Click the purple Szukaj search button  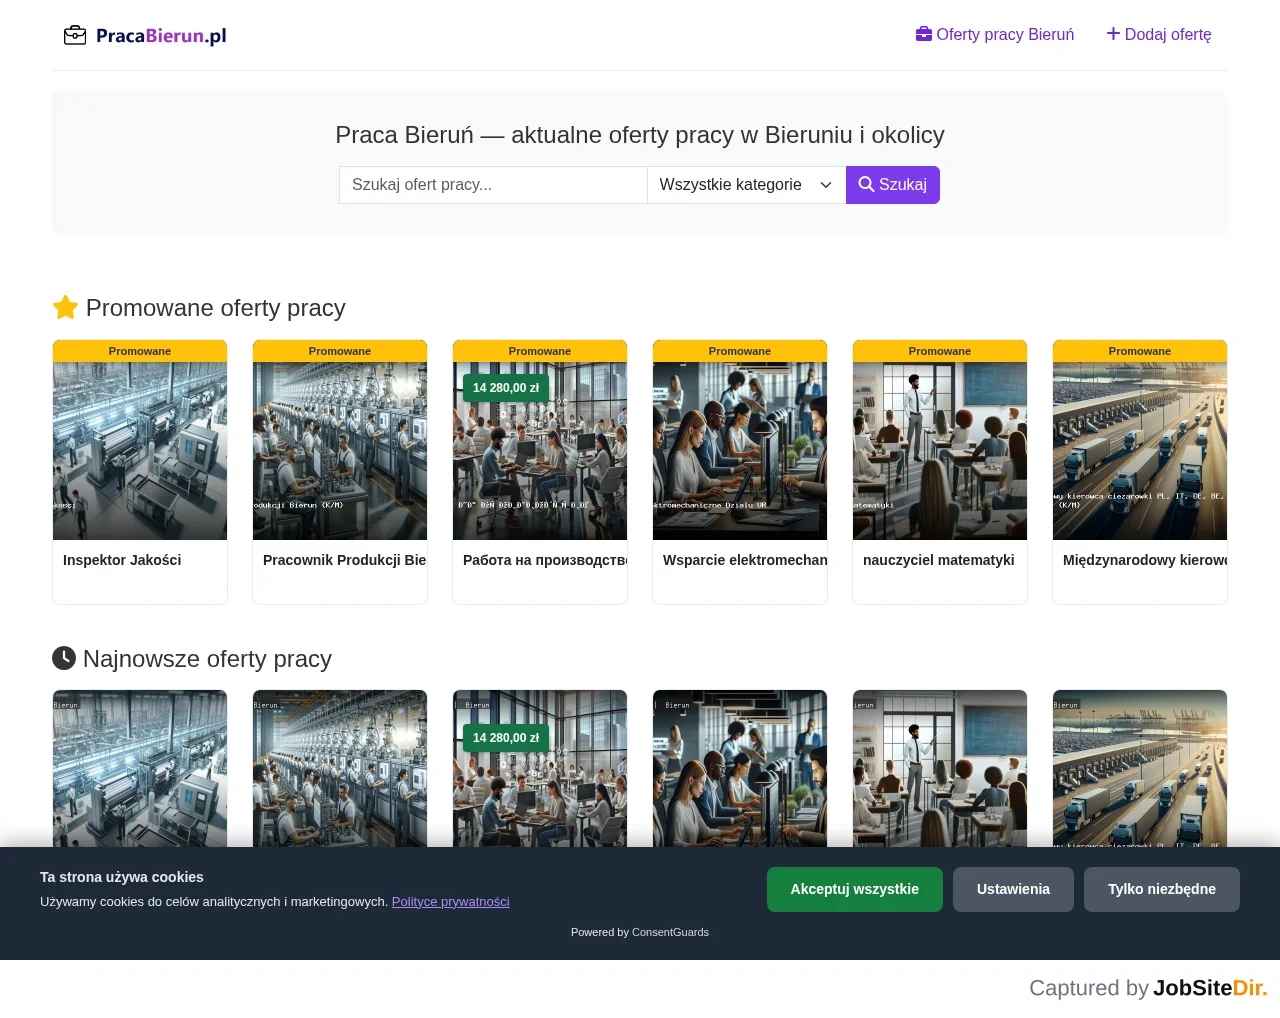[893, 185]
